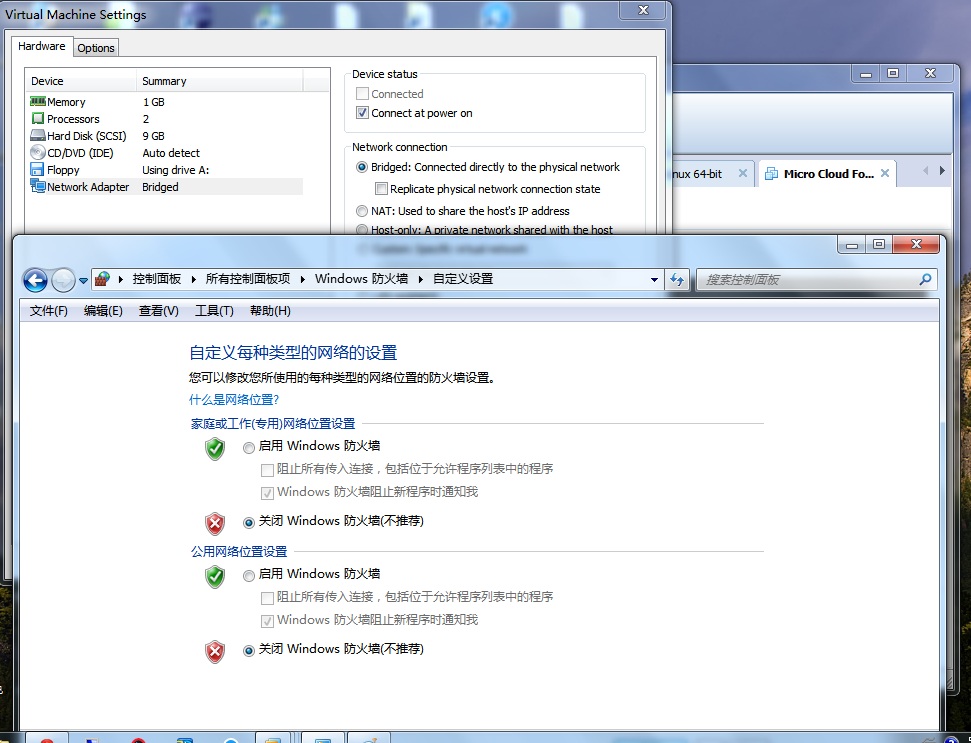The height and width of the screenshot is (743, 971).
Task: Click the Floppy drive icon
Action: tap(37, 170)
